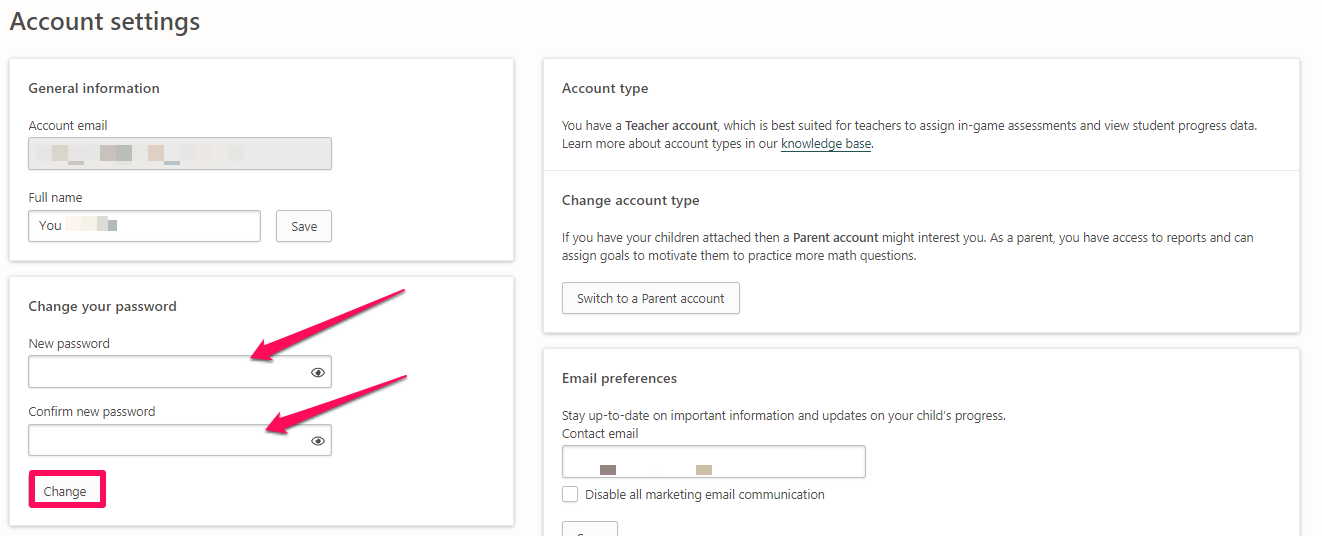Click the 'Stay up-to-date on important information' text
1322x536 pixels.
pos(784,415)
